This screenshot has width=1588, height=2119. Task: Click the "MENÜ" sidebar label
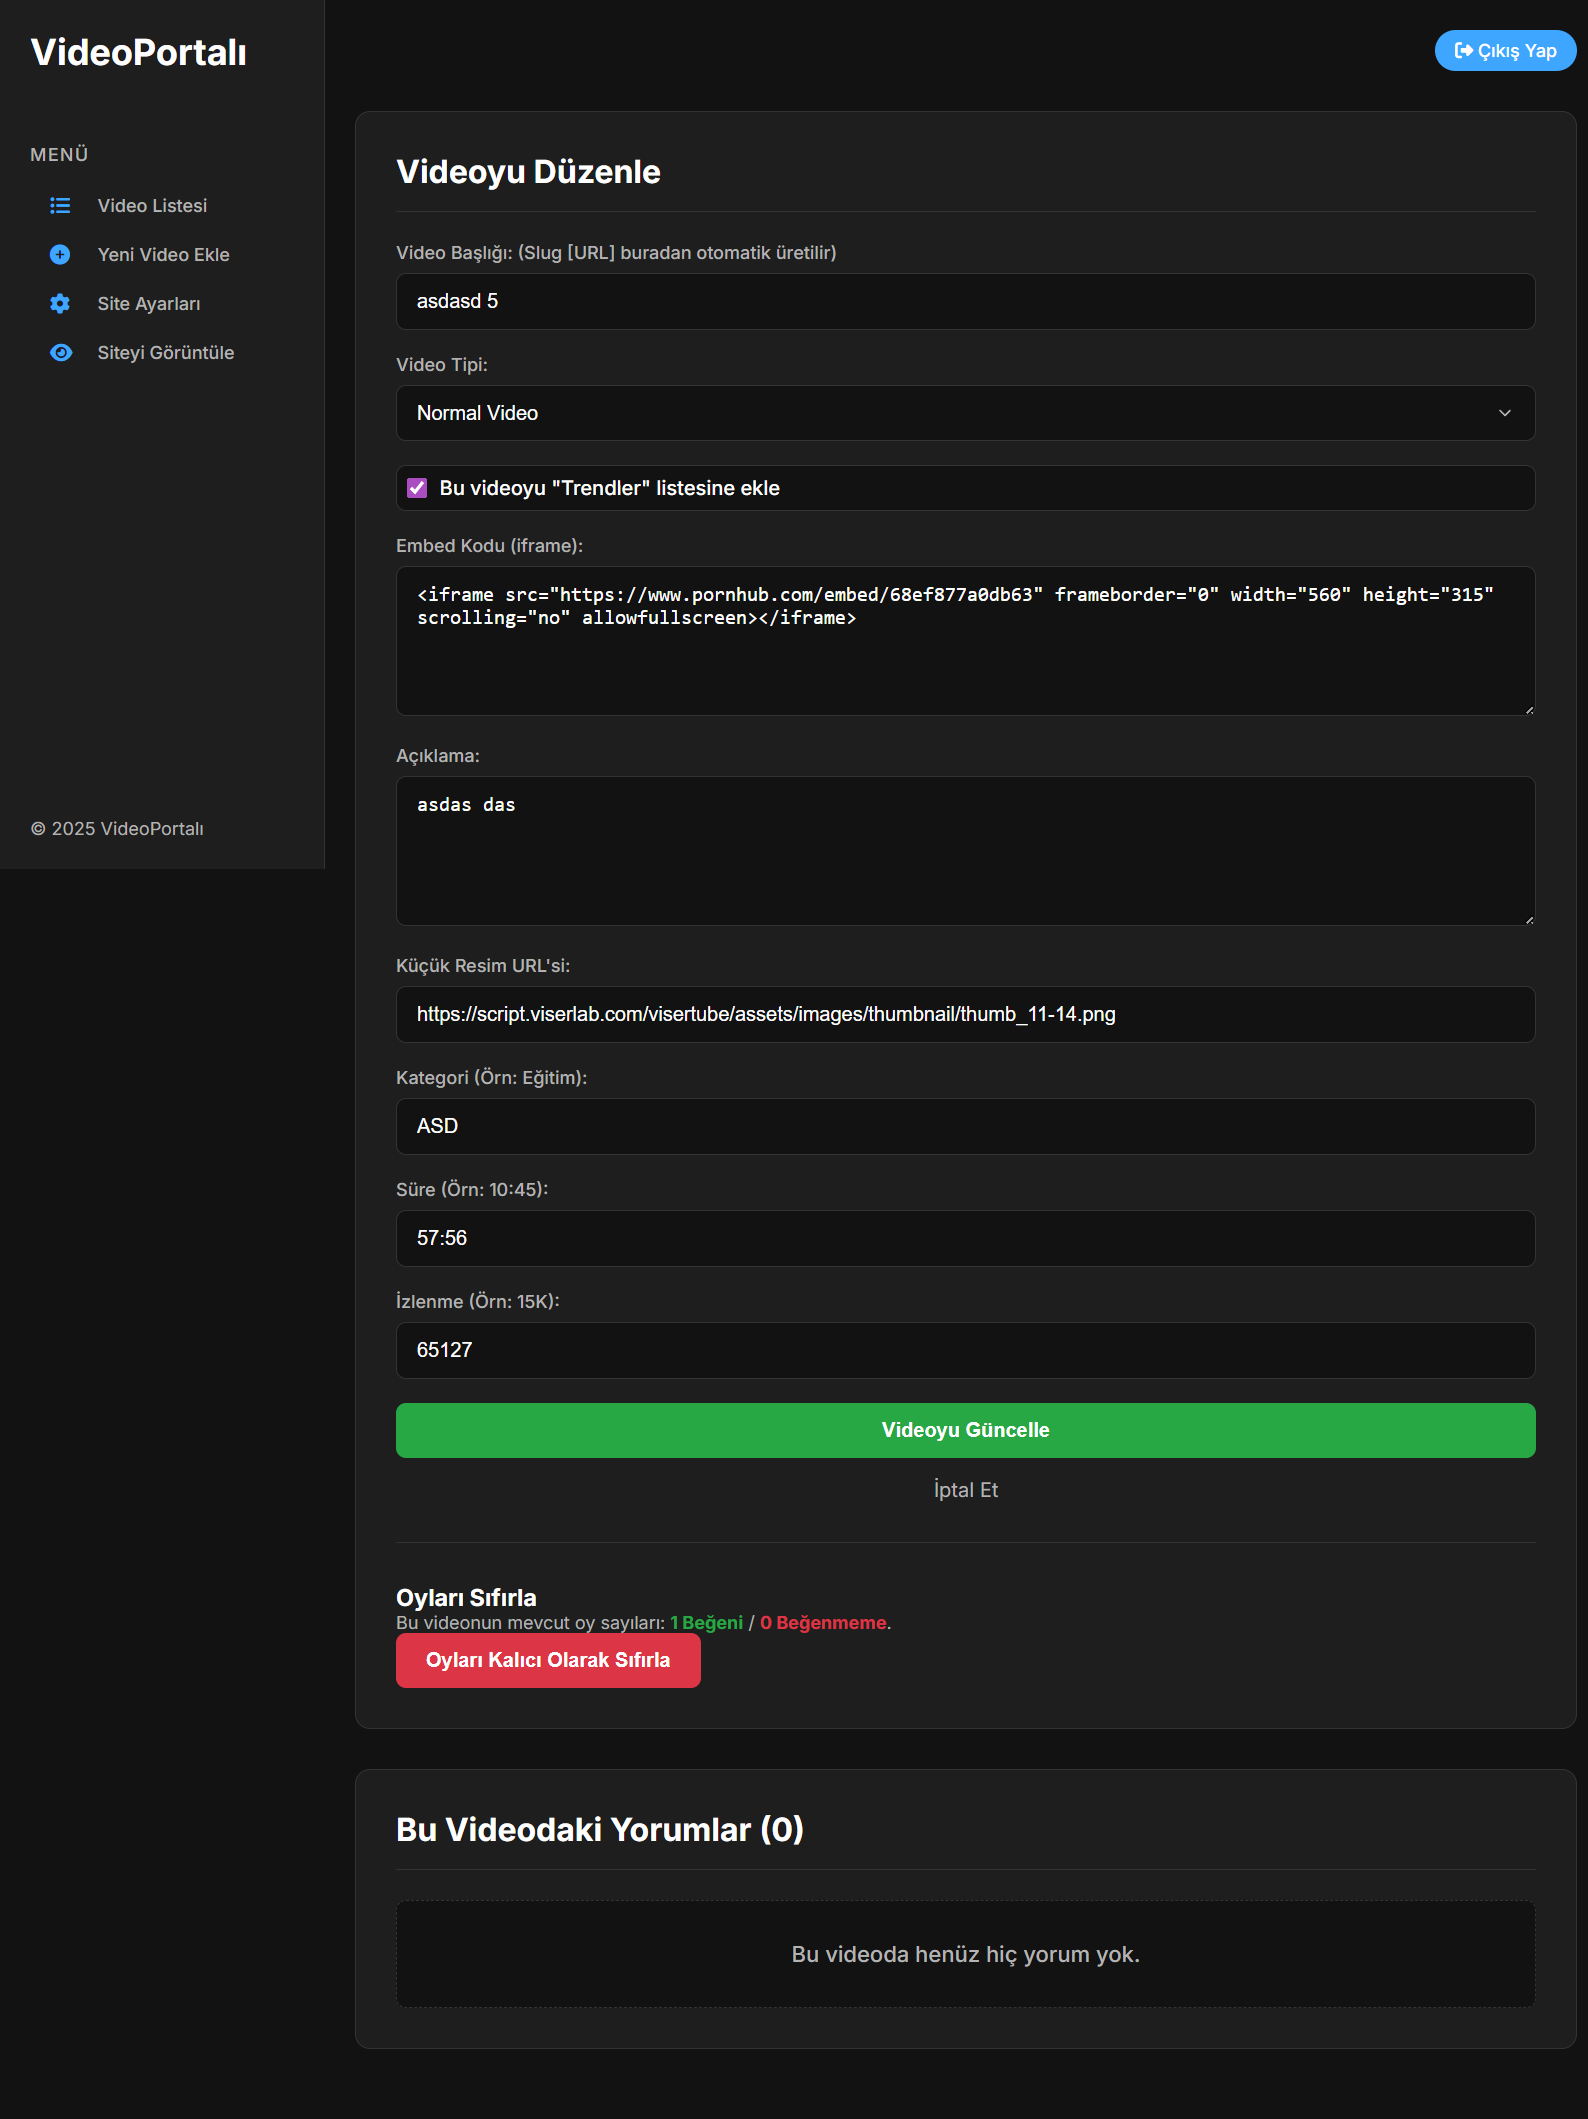click(59, 155)
